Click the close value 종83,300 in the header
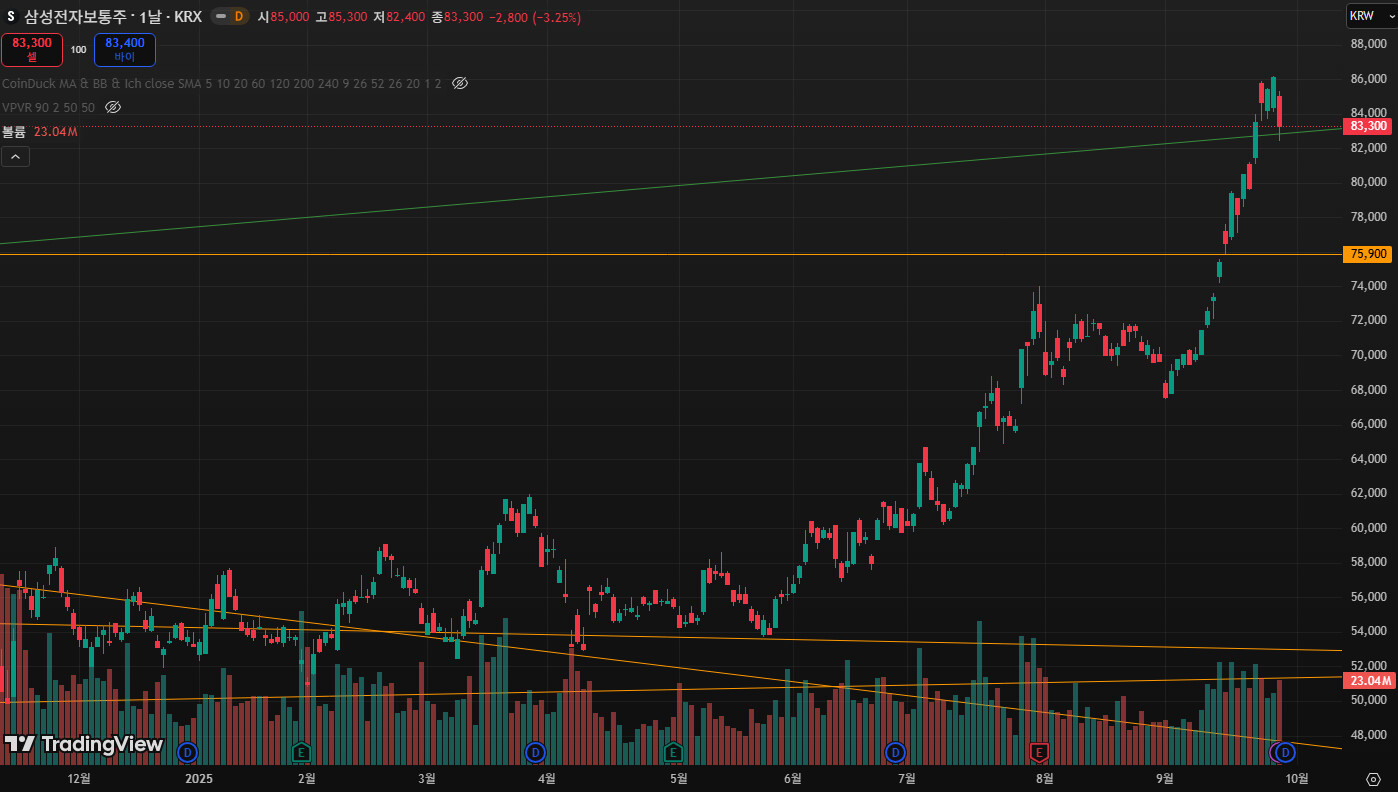Screen dimensions: 1398x792 pyautogui.click(x=457, y=17)
